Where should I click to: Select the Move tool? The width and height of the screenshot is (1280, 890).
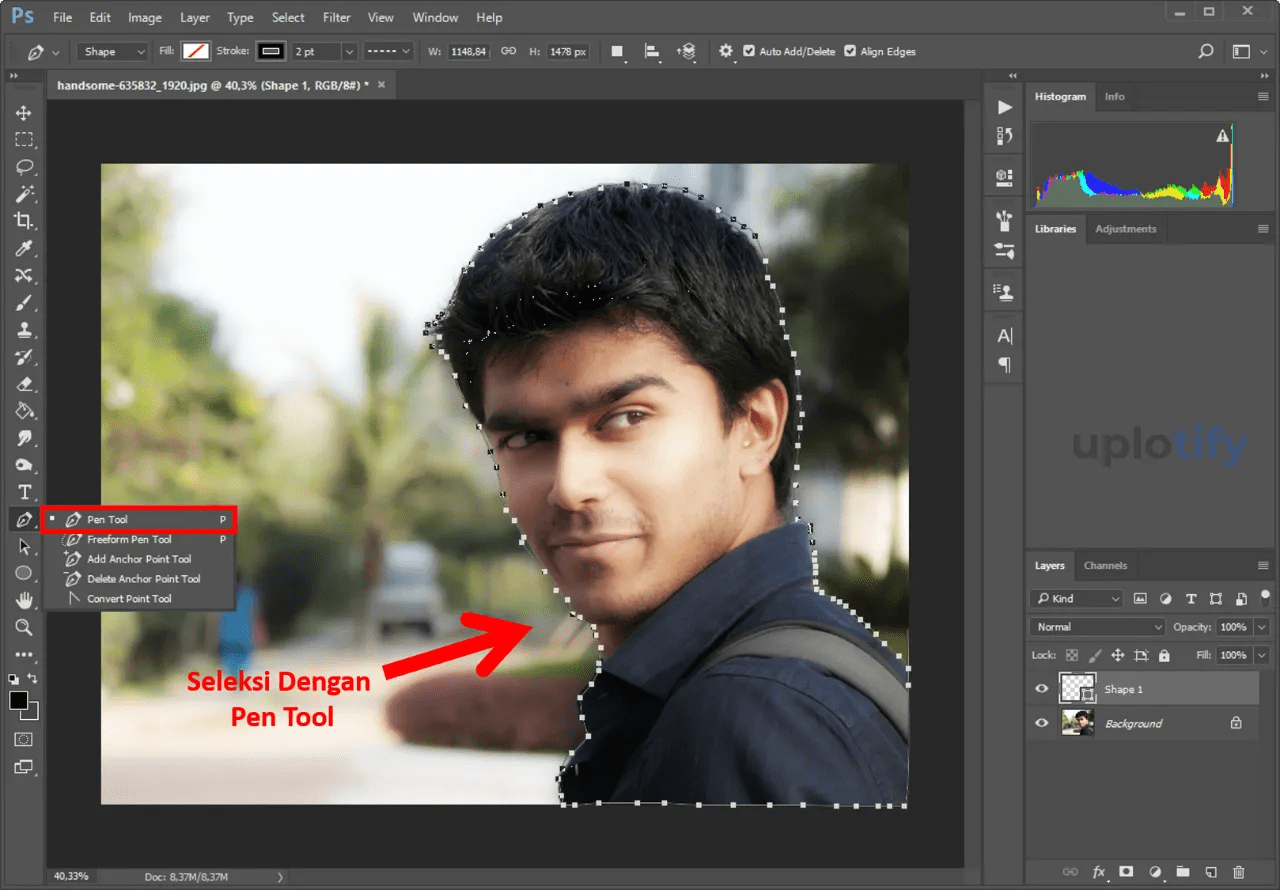(x=24, y=113)
